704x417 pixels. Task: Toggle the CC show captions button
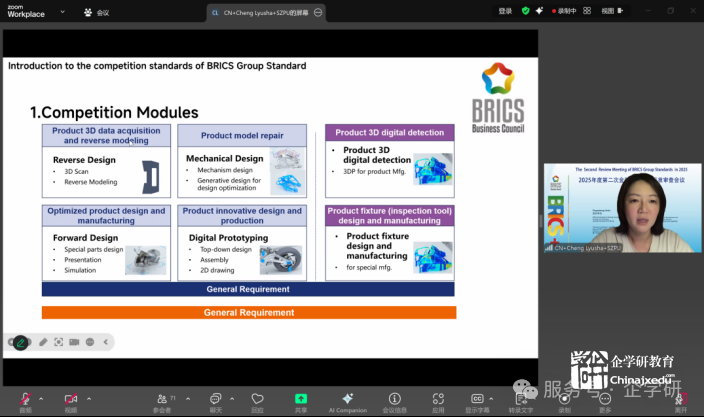pyautogui.click(x=477, y=399)
